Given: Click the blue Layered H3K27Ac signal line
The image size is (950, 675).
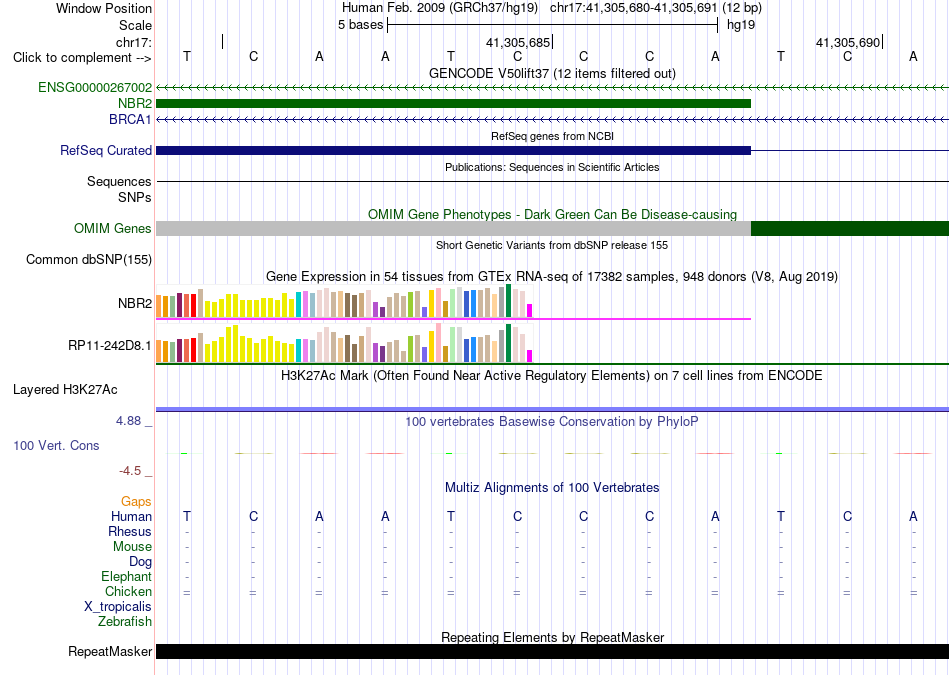Looking at the screenshot, I should coord(553,410).
